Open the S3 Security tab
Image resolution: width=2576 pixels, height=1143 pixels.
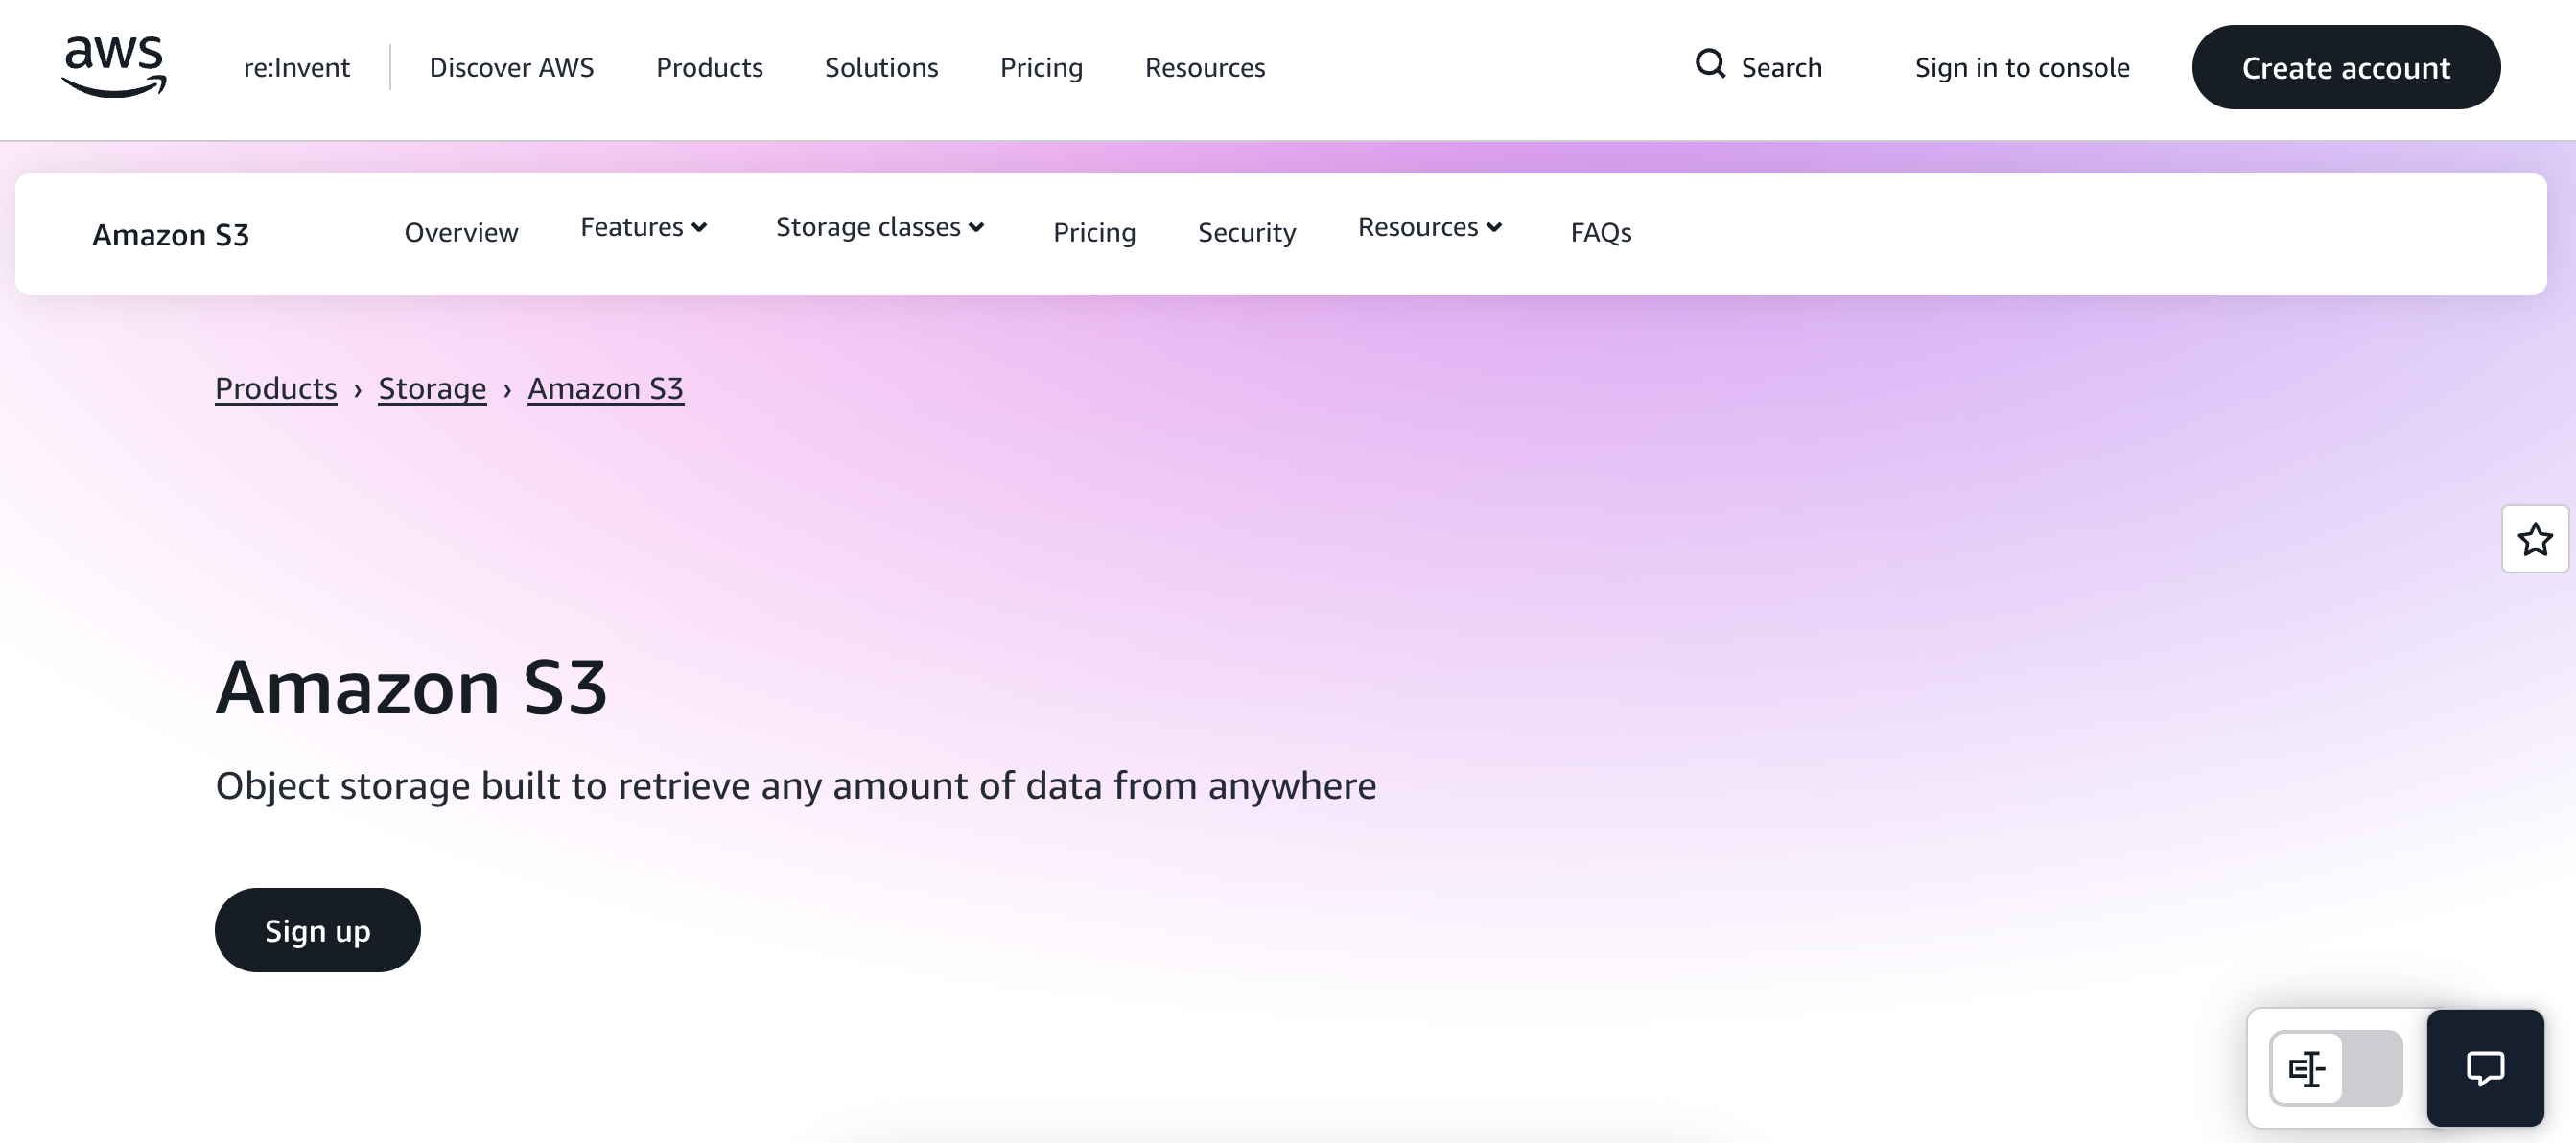pos(1246,233)
